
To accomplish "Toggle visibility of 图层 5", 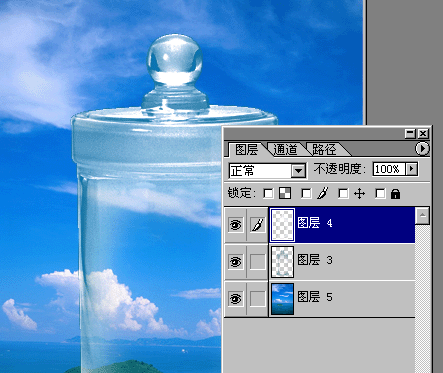I will [235, 299].
